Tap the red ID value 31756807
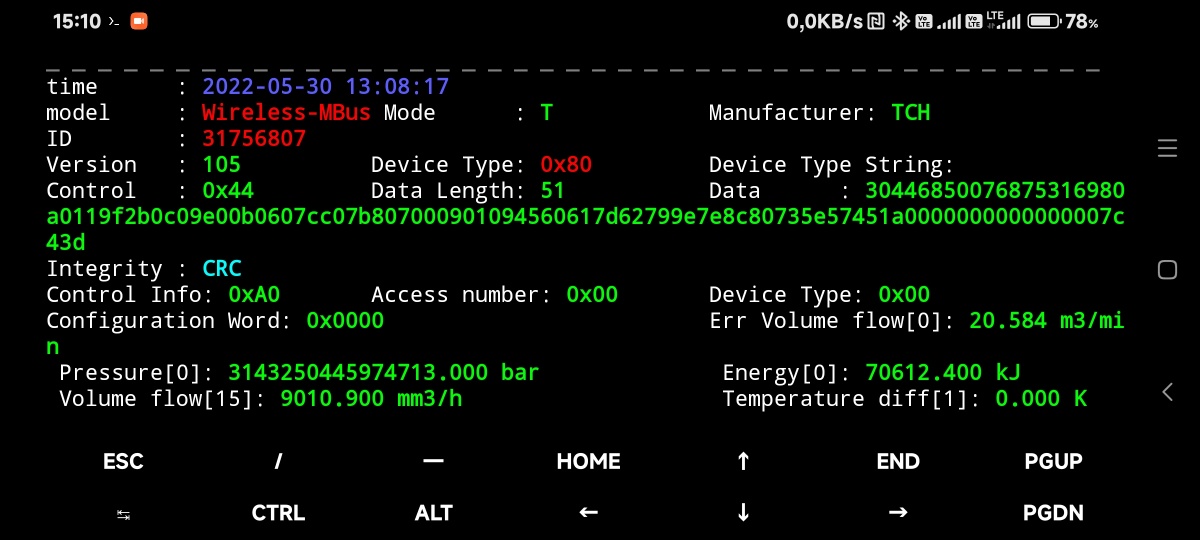 pyautogui.click(x=254, y=139)
